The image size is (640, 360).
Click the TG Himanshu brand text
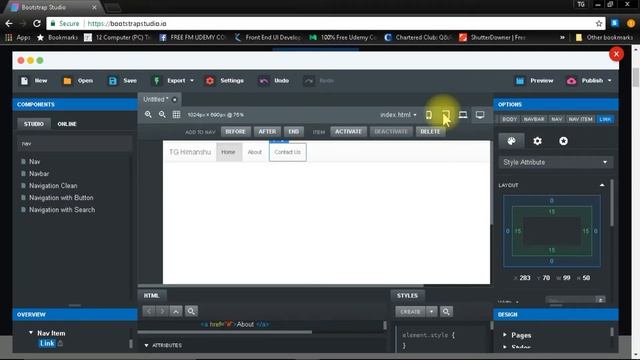coord(190,152)
